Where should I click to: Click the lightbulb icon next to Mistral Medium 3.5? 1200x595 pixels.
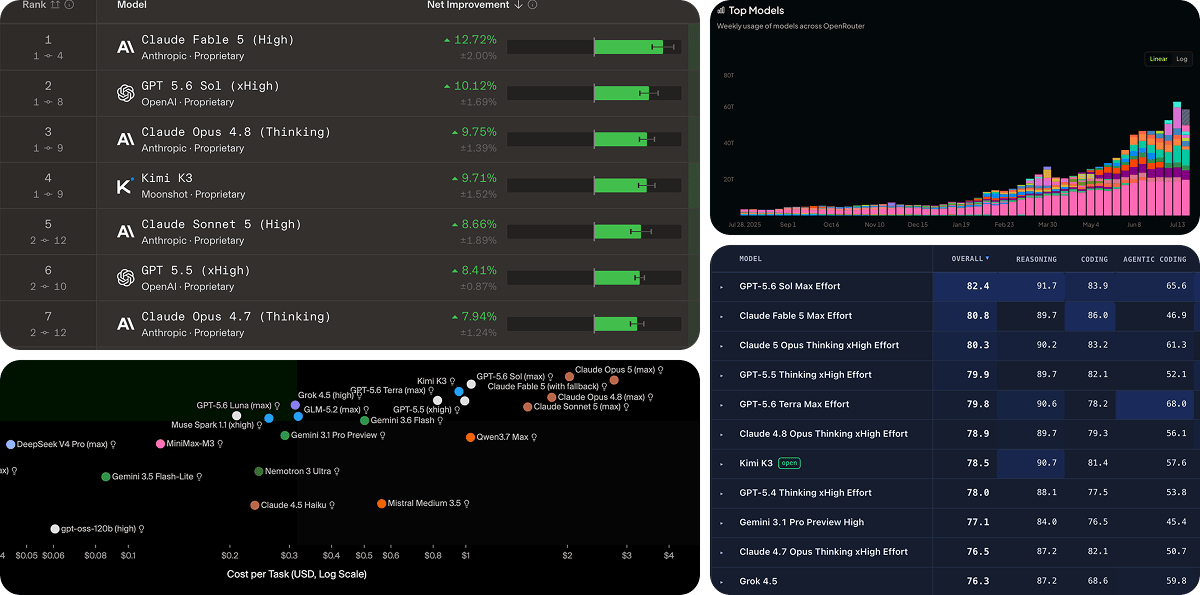pyautogui.click(x=466, y=504)
